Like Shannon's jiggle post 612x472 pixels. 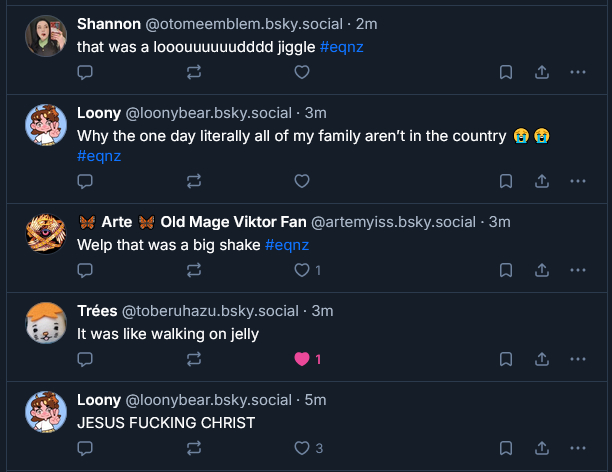pos(302,72)
